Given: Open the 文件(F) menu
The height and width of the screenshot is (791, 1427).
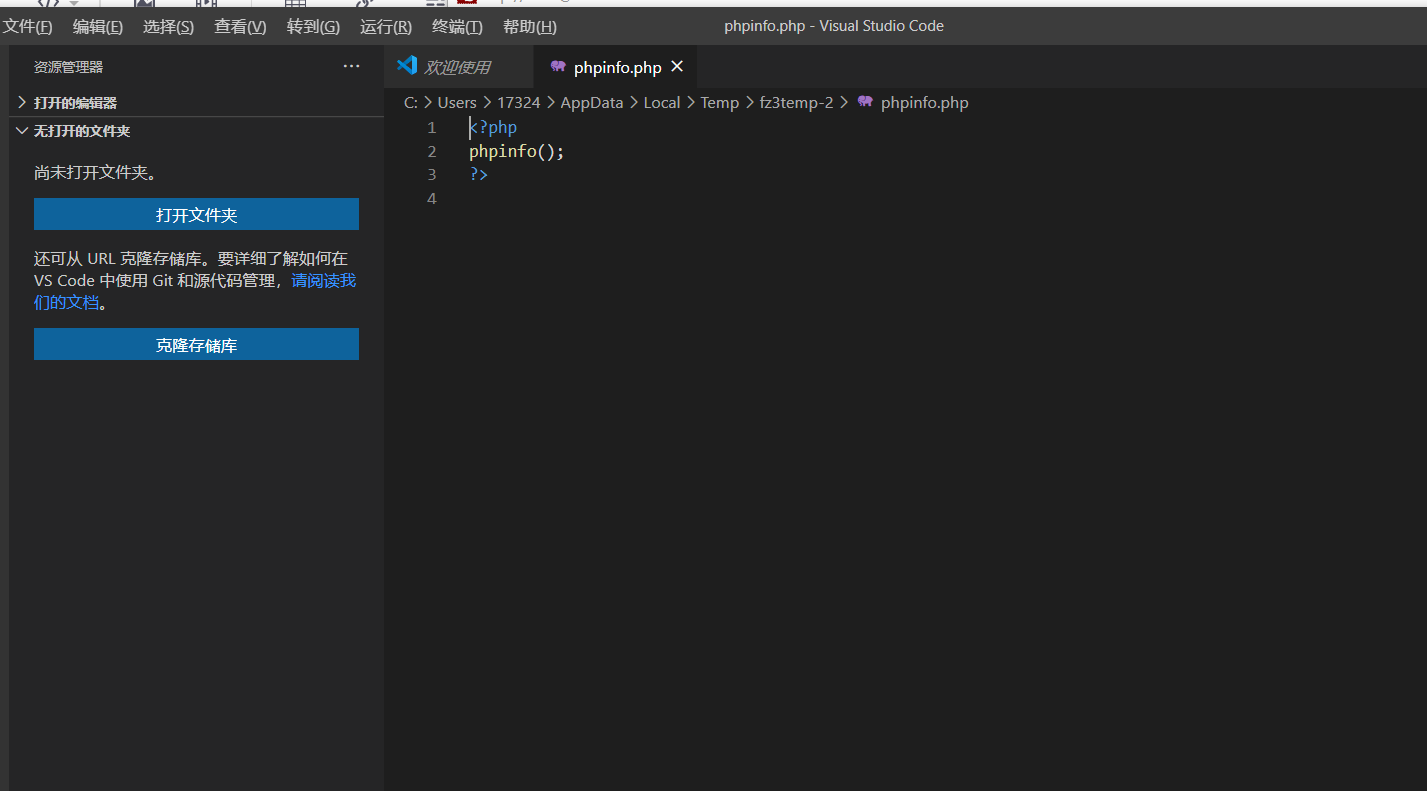Looking at the screenshot, I should tap(28, 27).
